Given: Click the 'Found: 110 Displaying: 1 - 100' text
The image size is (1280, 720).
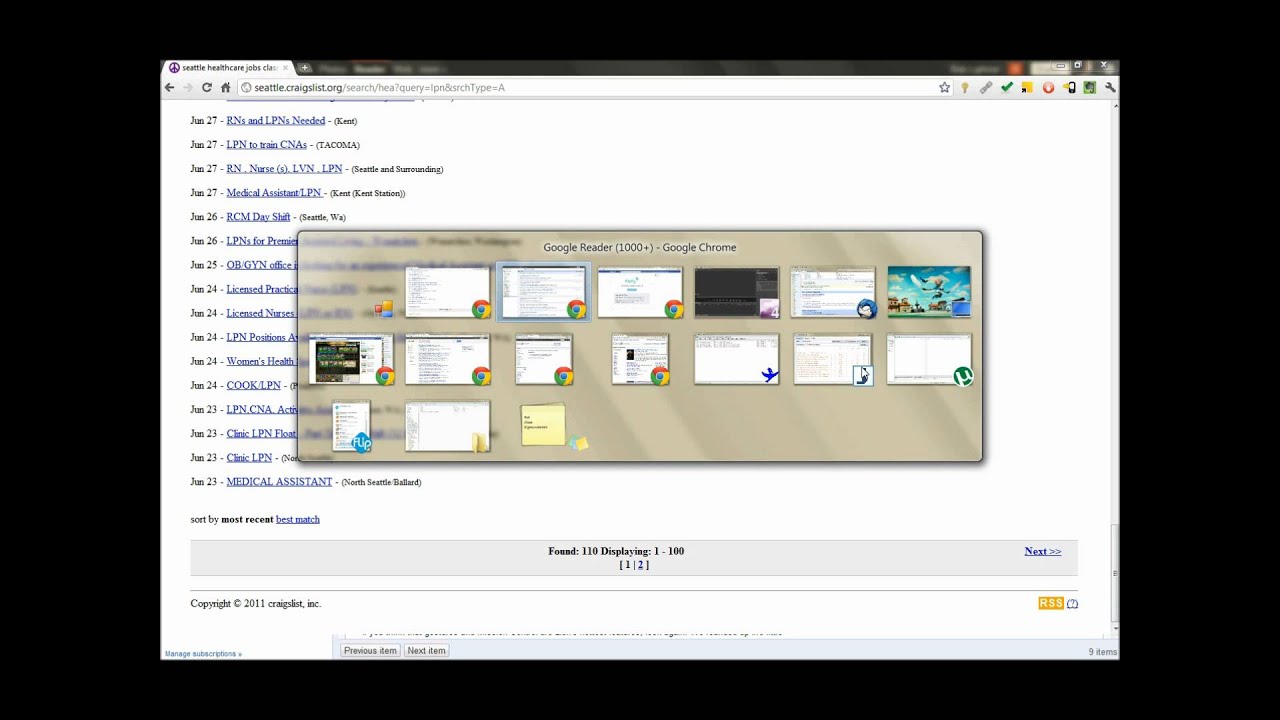Looking at the screenshot, I should (x=616, y=551).
